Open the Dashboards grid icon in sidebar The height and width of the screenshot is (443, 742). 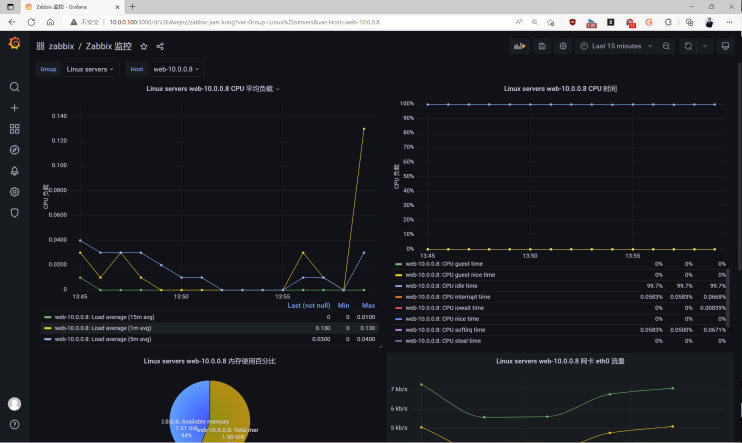click(15, 129)
